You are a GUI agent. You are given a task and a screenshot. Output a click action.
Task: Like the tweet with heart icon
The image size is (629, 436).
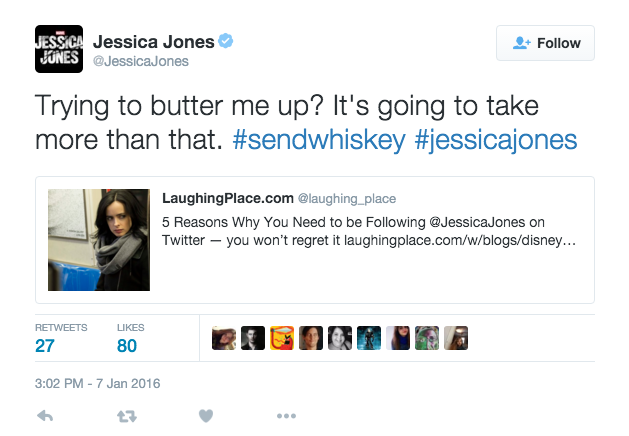pyautogui.click(x=206, y=416)
